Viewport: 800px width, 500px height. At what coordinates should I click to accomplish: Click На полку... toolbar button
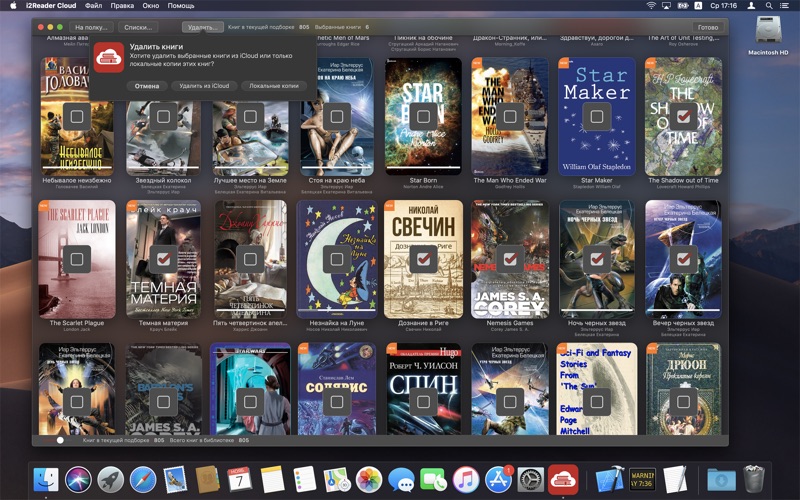click(x=91, y=27)
